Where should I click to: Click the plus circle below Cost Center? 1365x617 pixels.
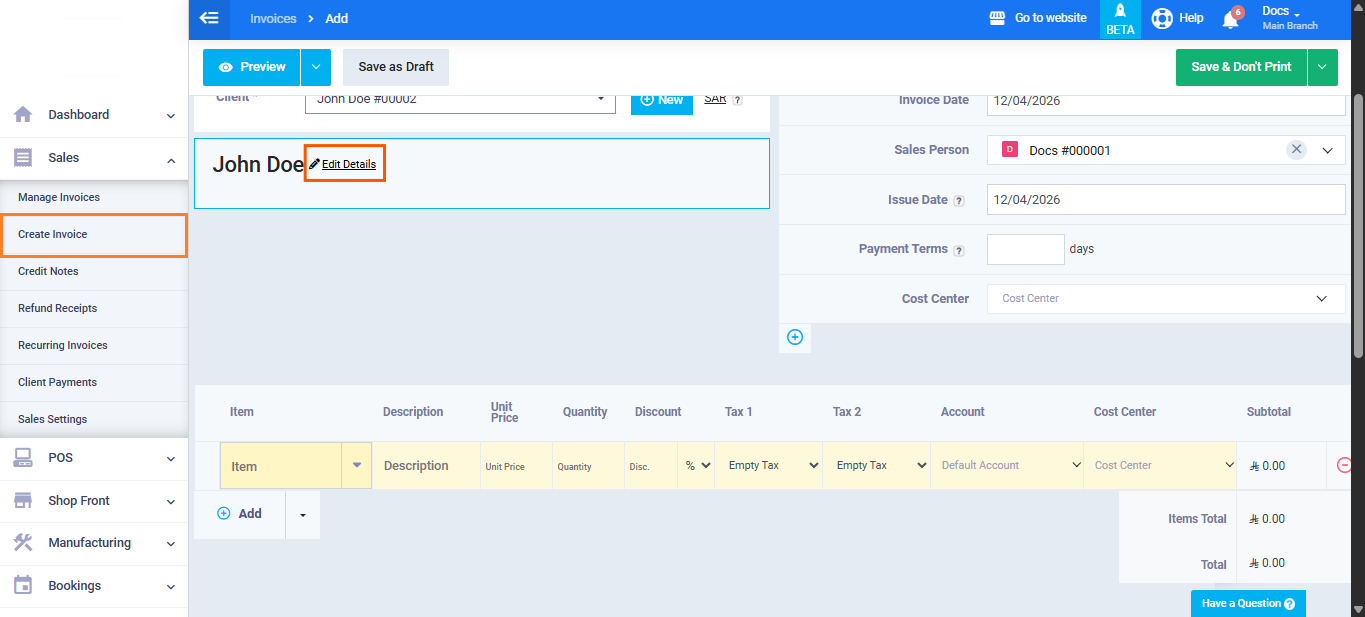coord(795,338)
